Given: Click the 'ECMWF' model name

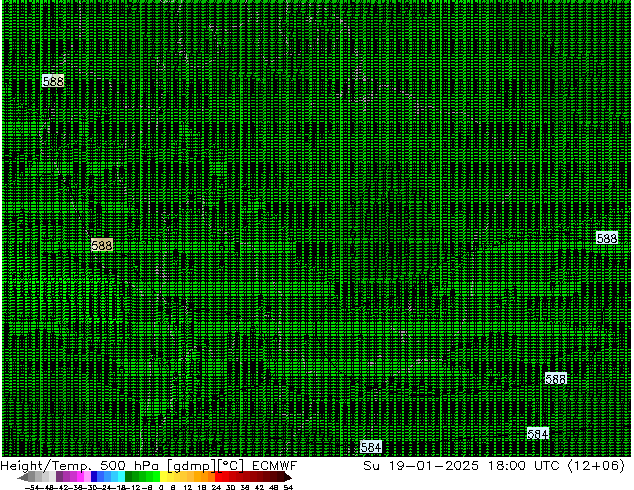Looking at the screenshot, I should pyautogui.click(x=275, y=466).
